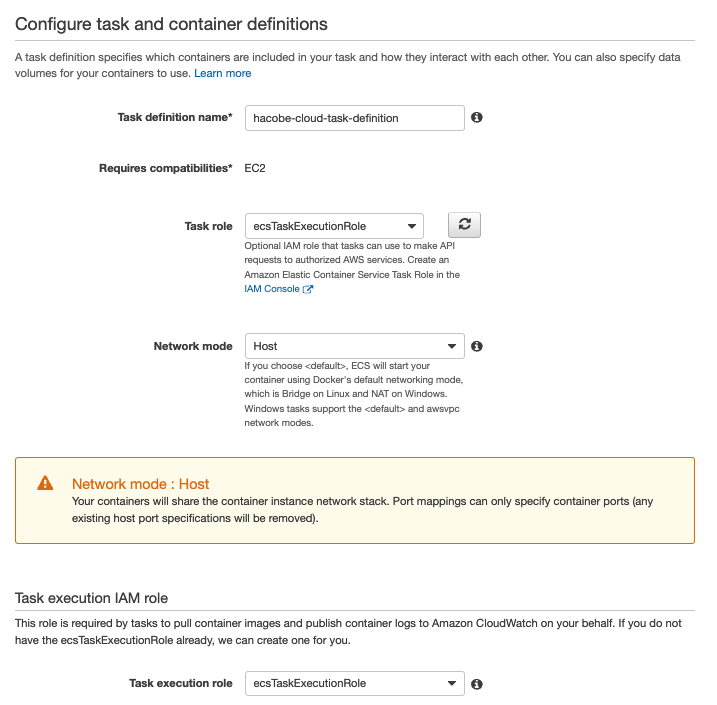The width and height of the screenshot is (717, 705).
Task: Focus the Task definition name input field
Action: click(354, 118)
